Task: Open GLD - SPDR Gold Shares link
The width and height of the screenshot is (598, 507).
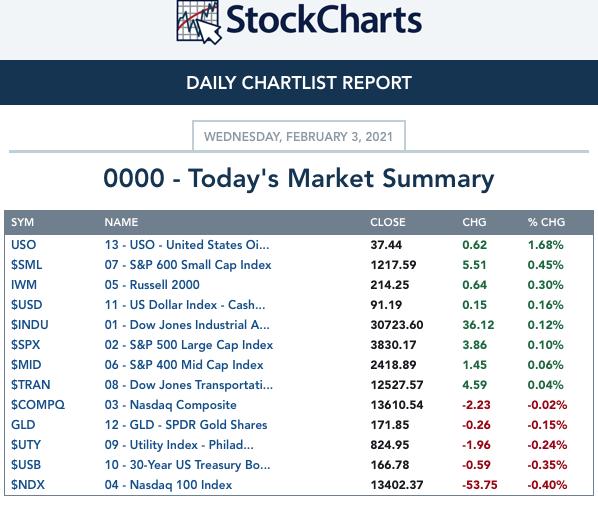Action: click(x=186, y=425)
